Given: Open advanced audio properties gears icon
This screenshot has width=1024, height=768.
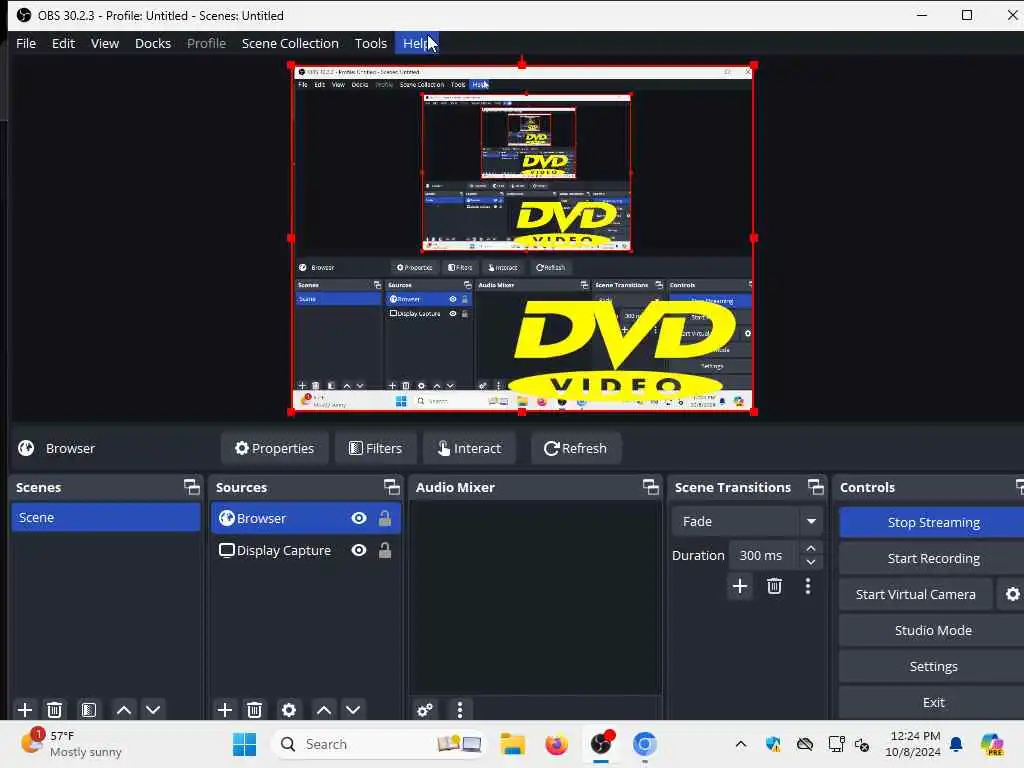Looking at the screenshot, I should click(424, 709).
